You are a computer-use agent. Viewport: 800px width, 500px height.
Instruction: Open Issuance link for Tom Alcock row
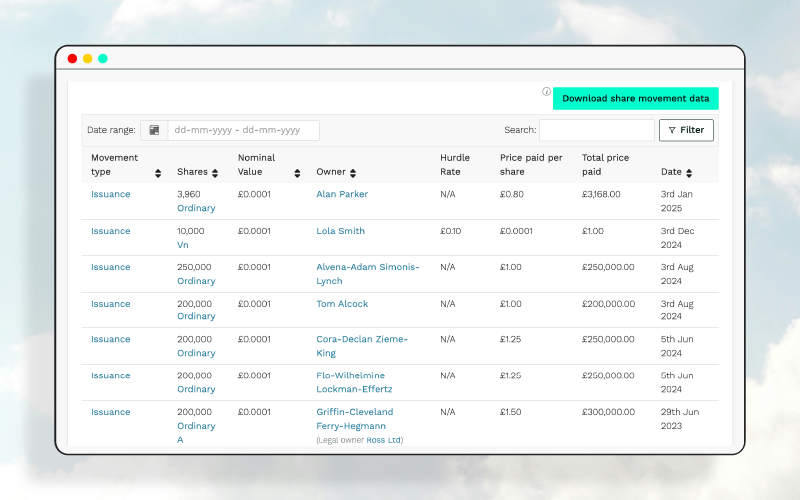(x=111, y=304)
